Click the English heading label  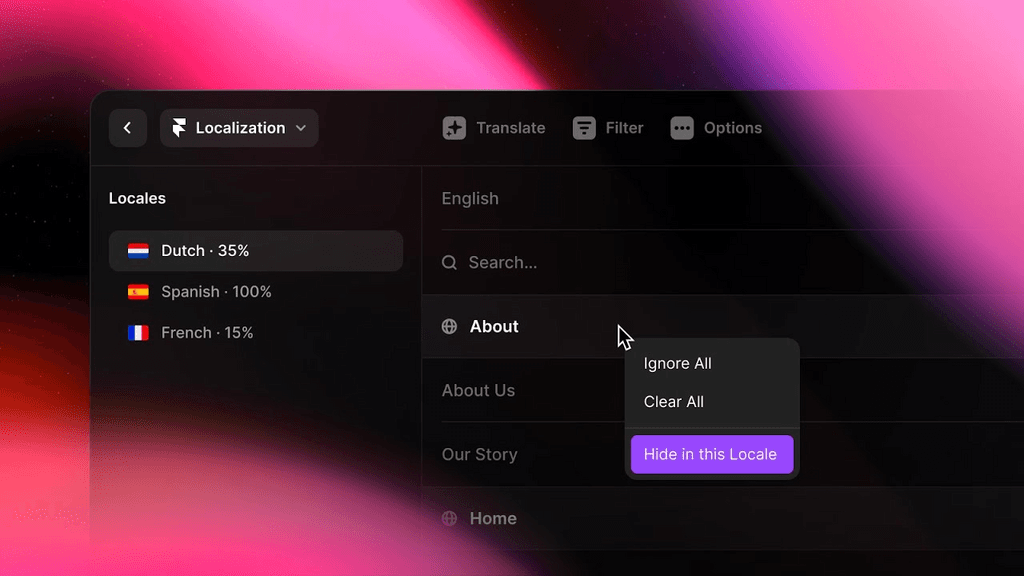470,198
